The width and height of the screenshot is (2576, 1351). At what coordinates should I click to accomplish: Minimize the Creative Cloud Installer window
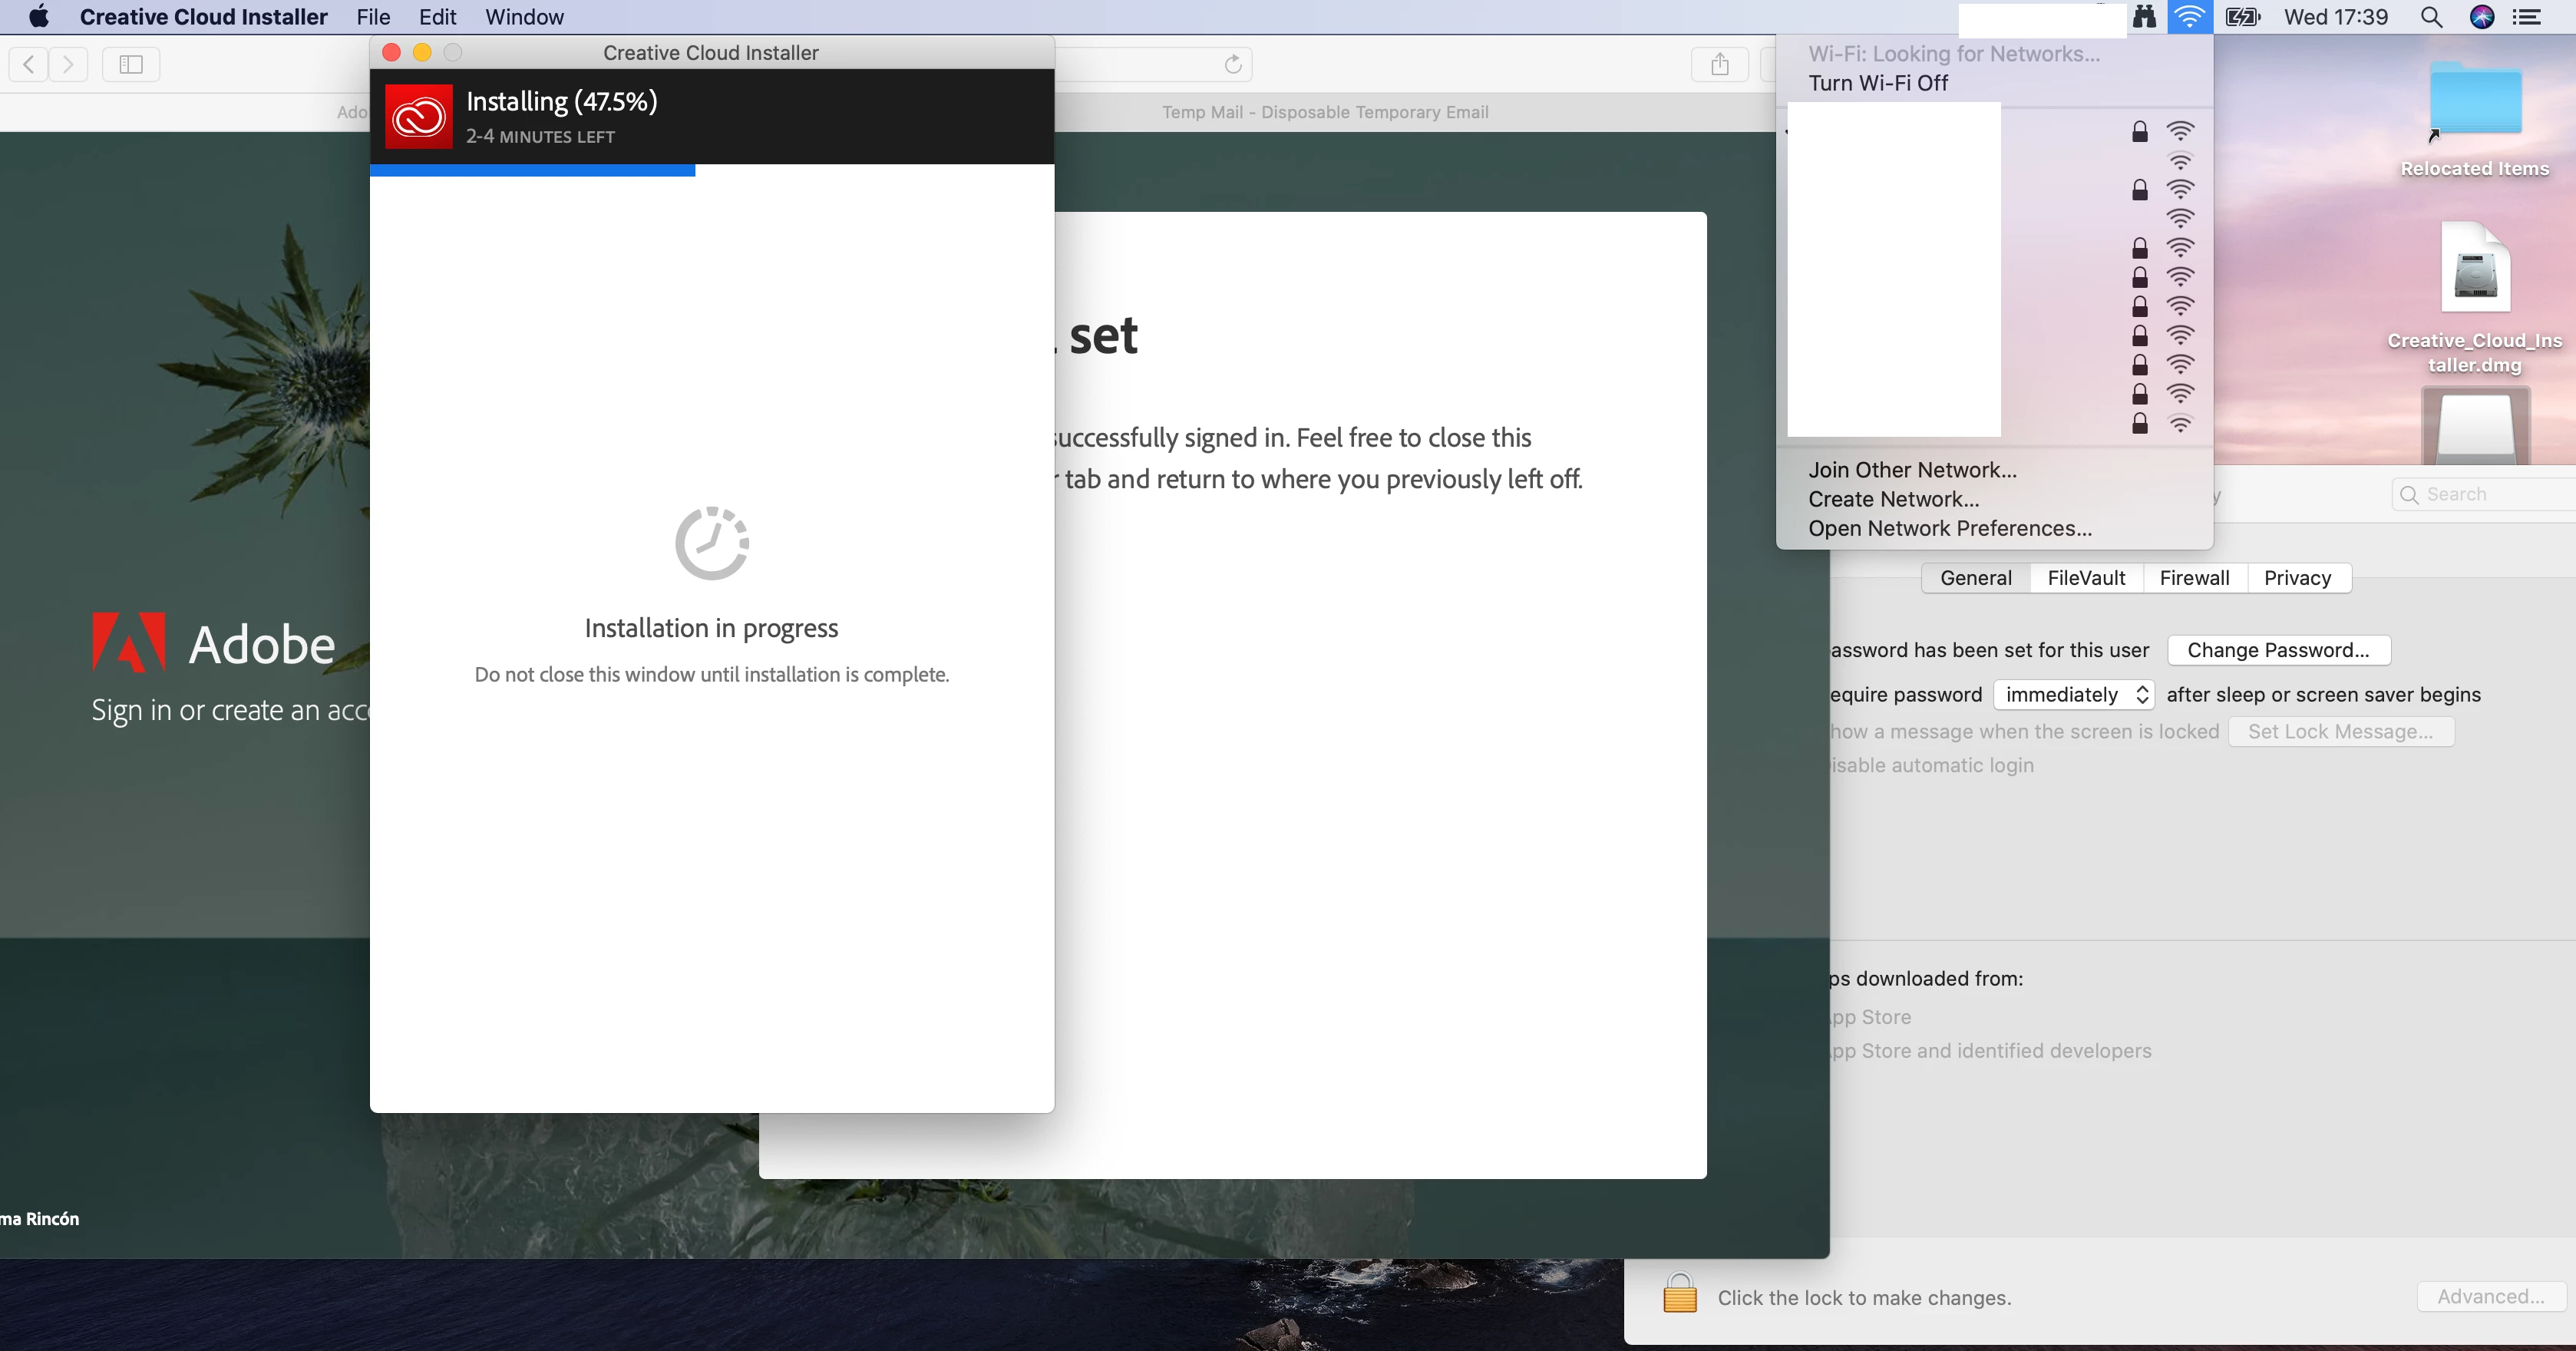[422, 53]
